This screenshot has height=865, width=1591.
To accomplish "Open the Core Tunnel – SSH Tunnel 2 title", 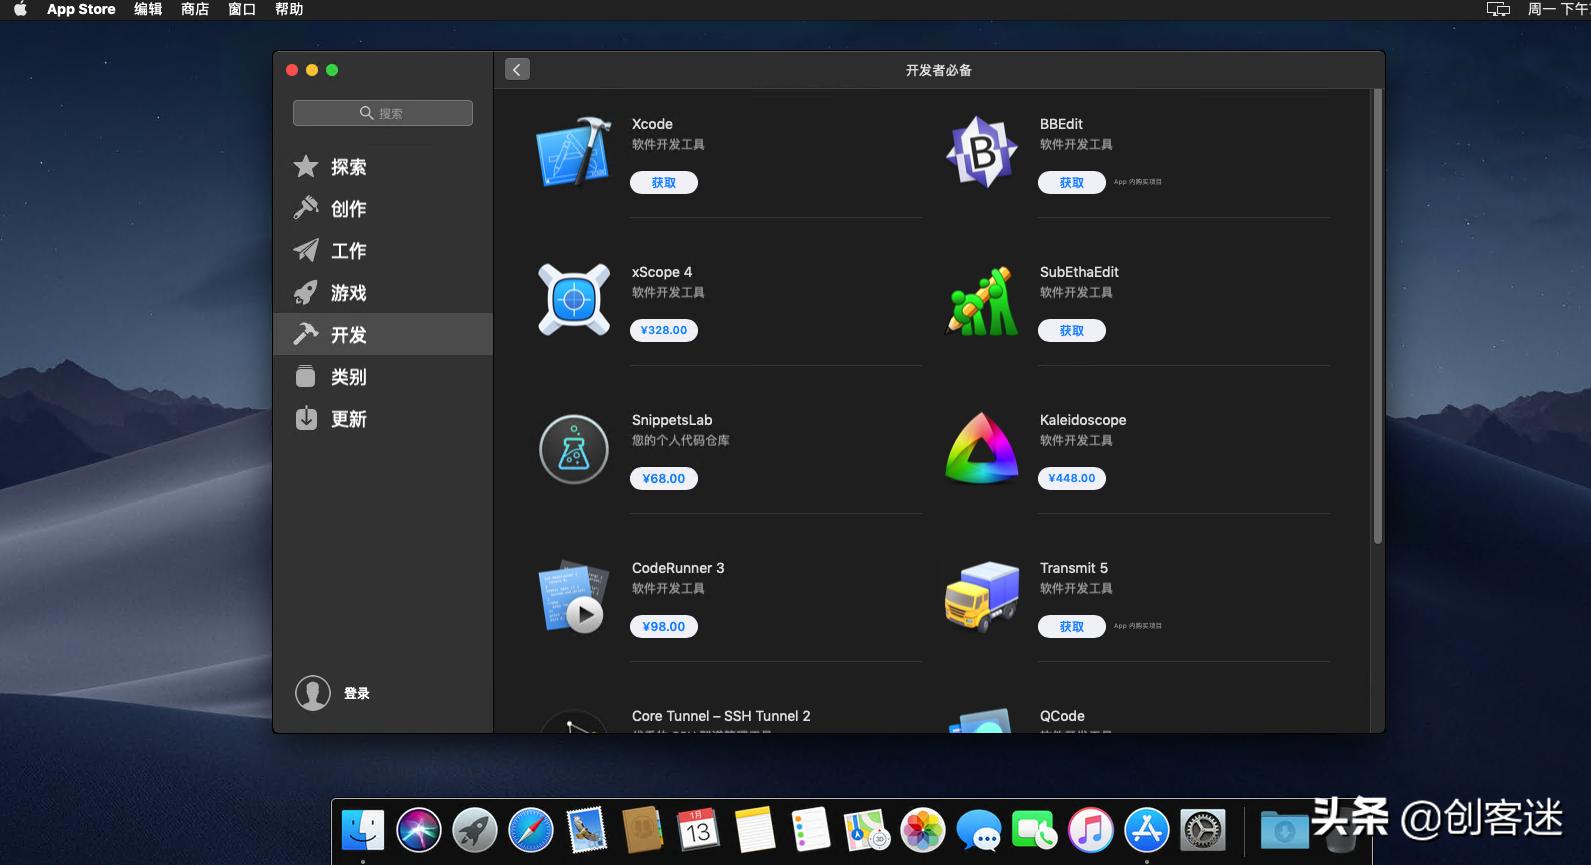I will (721, 716).
